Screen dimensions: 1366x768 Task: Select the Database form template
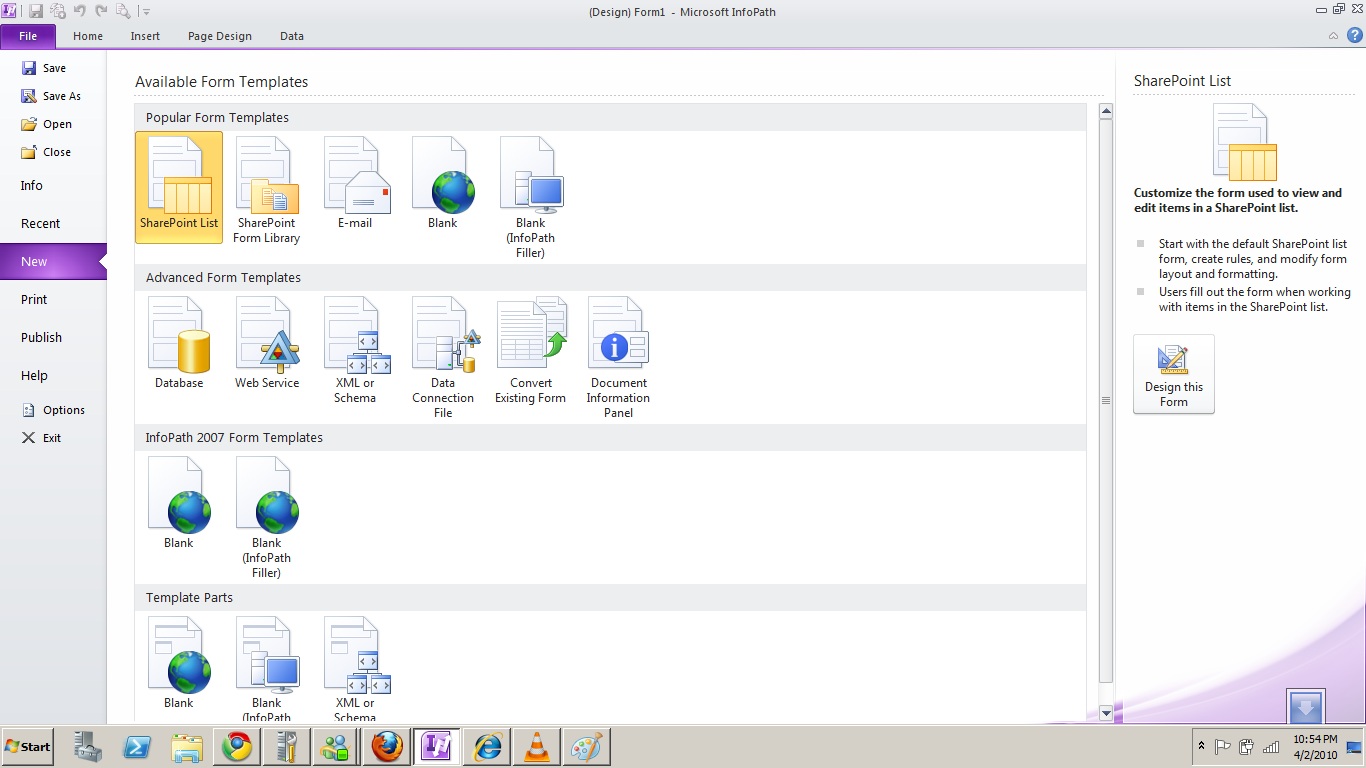click(179, 345)
